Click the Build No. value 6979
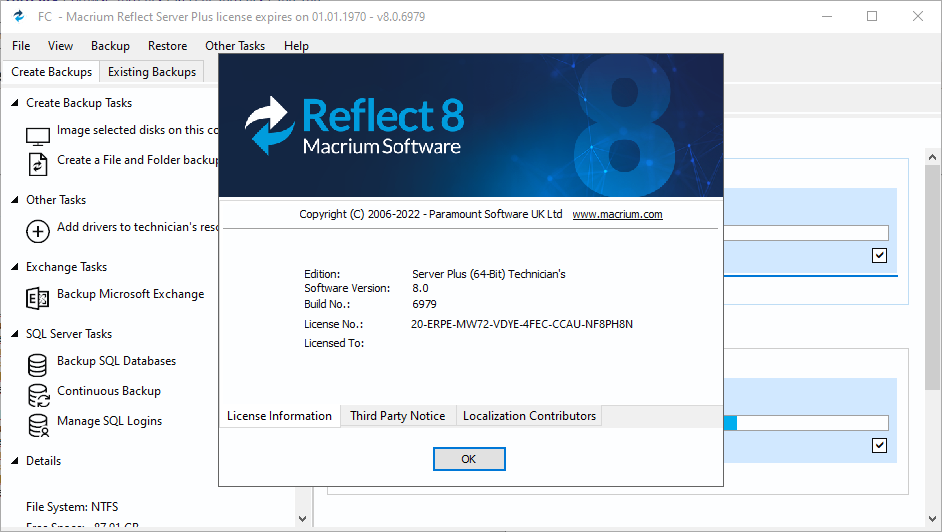Screen dimensions: 942x532 tap(424, 304)
